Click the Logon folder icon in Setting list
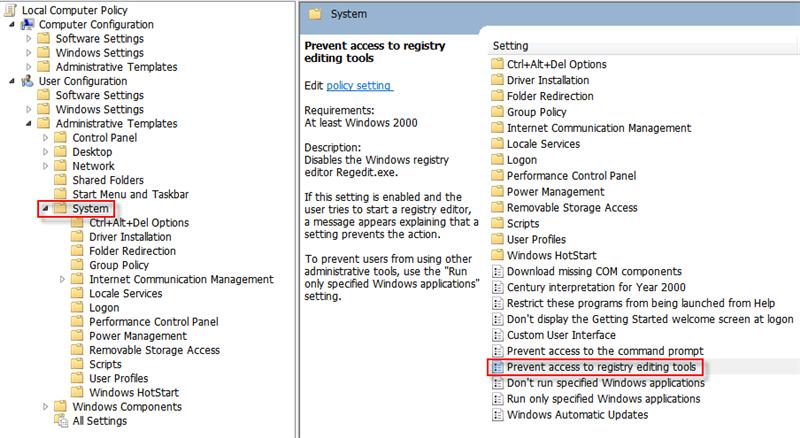This screenshot has height=438, width=800. (497, 159)
